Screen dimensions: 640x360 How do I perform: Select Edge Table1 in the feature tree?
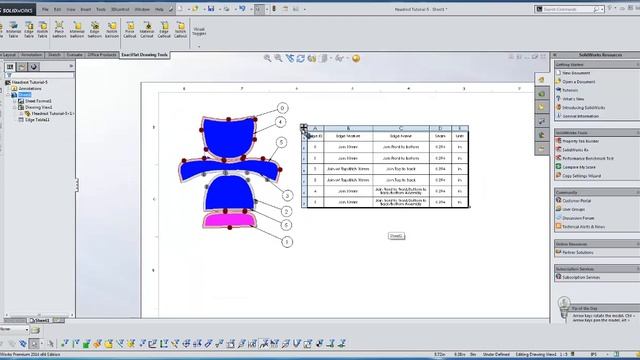point(37,120)
